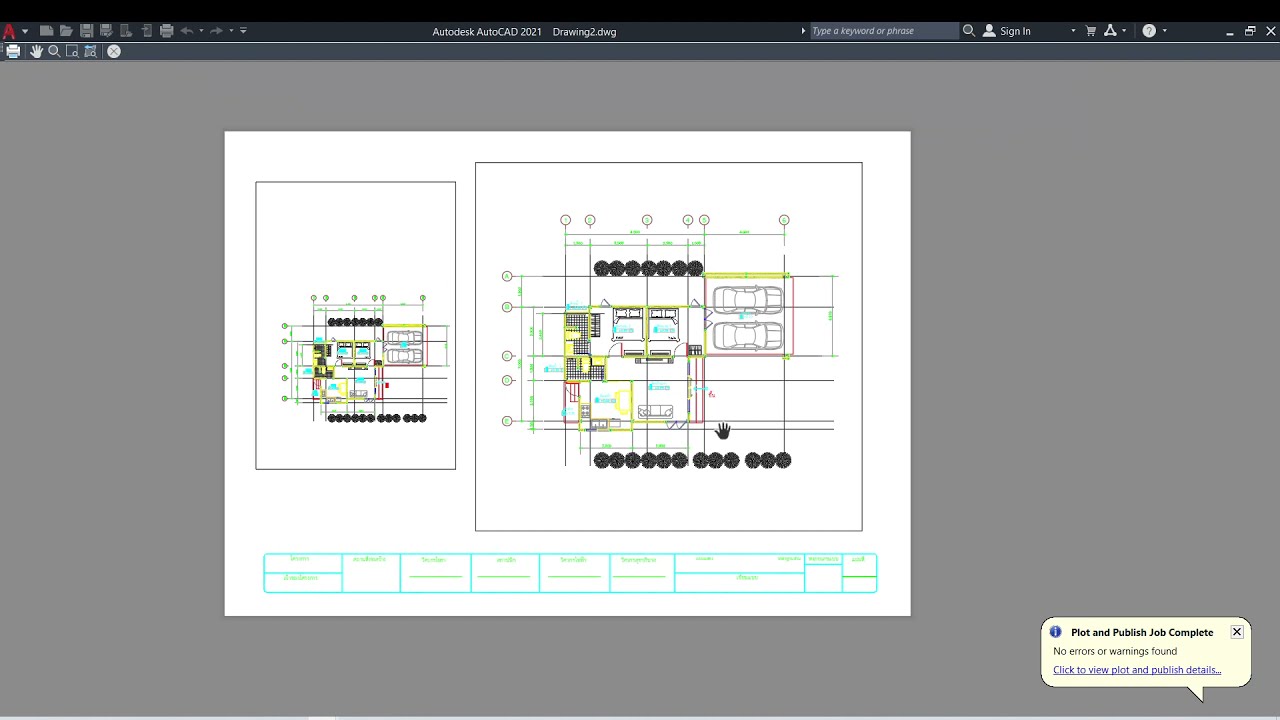Expand the Help dropdown arrow
The height and width of the screenshot is (720, 1280).
click(1165, 31)
